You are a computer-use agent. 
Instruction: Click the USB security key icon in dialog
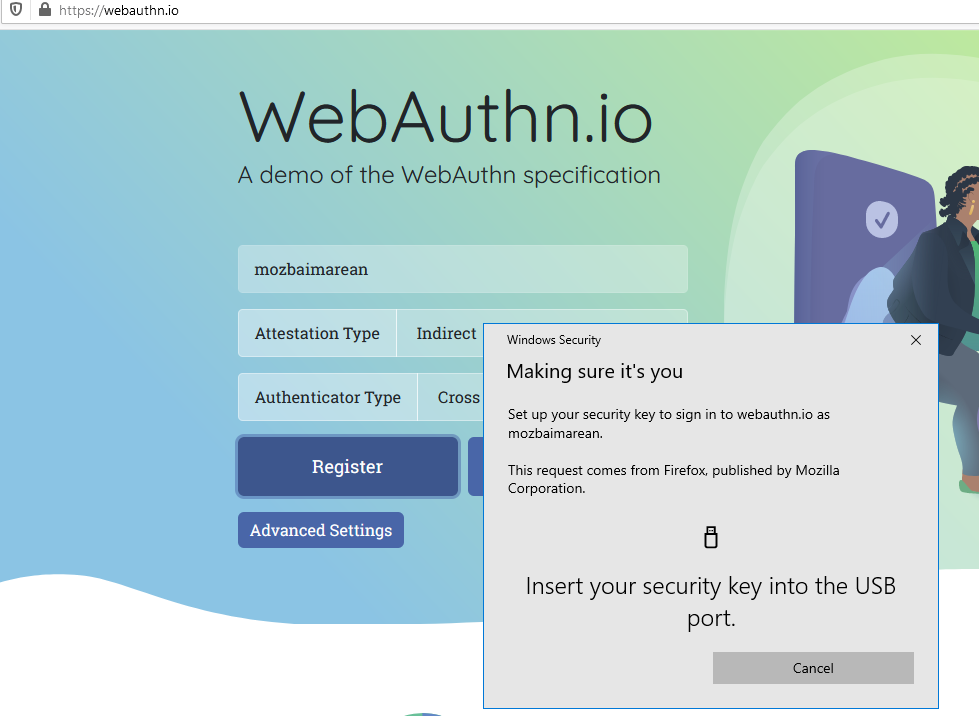point(711,537)
